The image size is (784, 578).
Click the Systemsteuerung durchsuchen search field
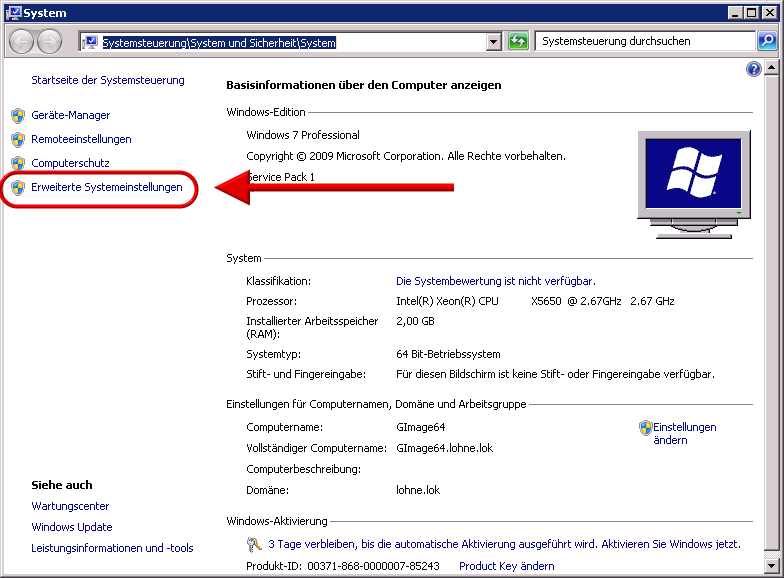pyautogui.click(x=645, y=42)
